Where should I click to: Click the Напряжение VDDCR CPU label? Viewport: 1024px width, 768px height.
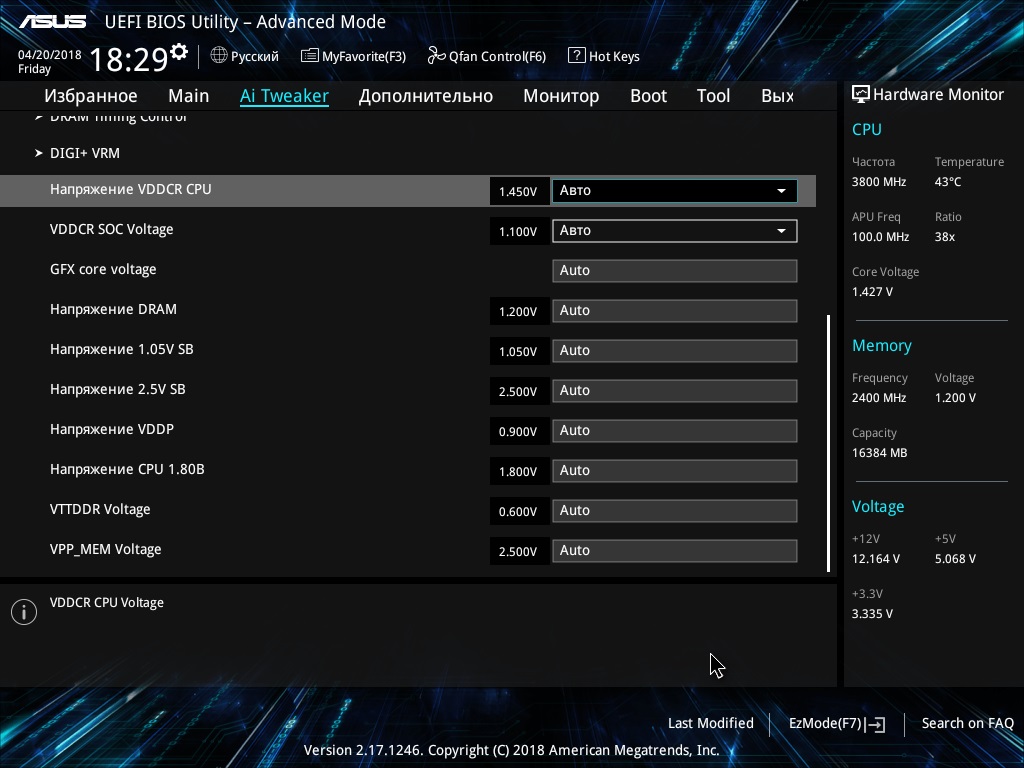(x=131, y=189)
